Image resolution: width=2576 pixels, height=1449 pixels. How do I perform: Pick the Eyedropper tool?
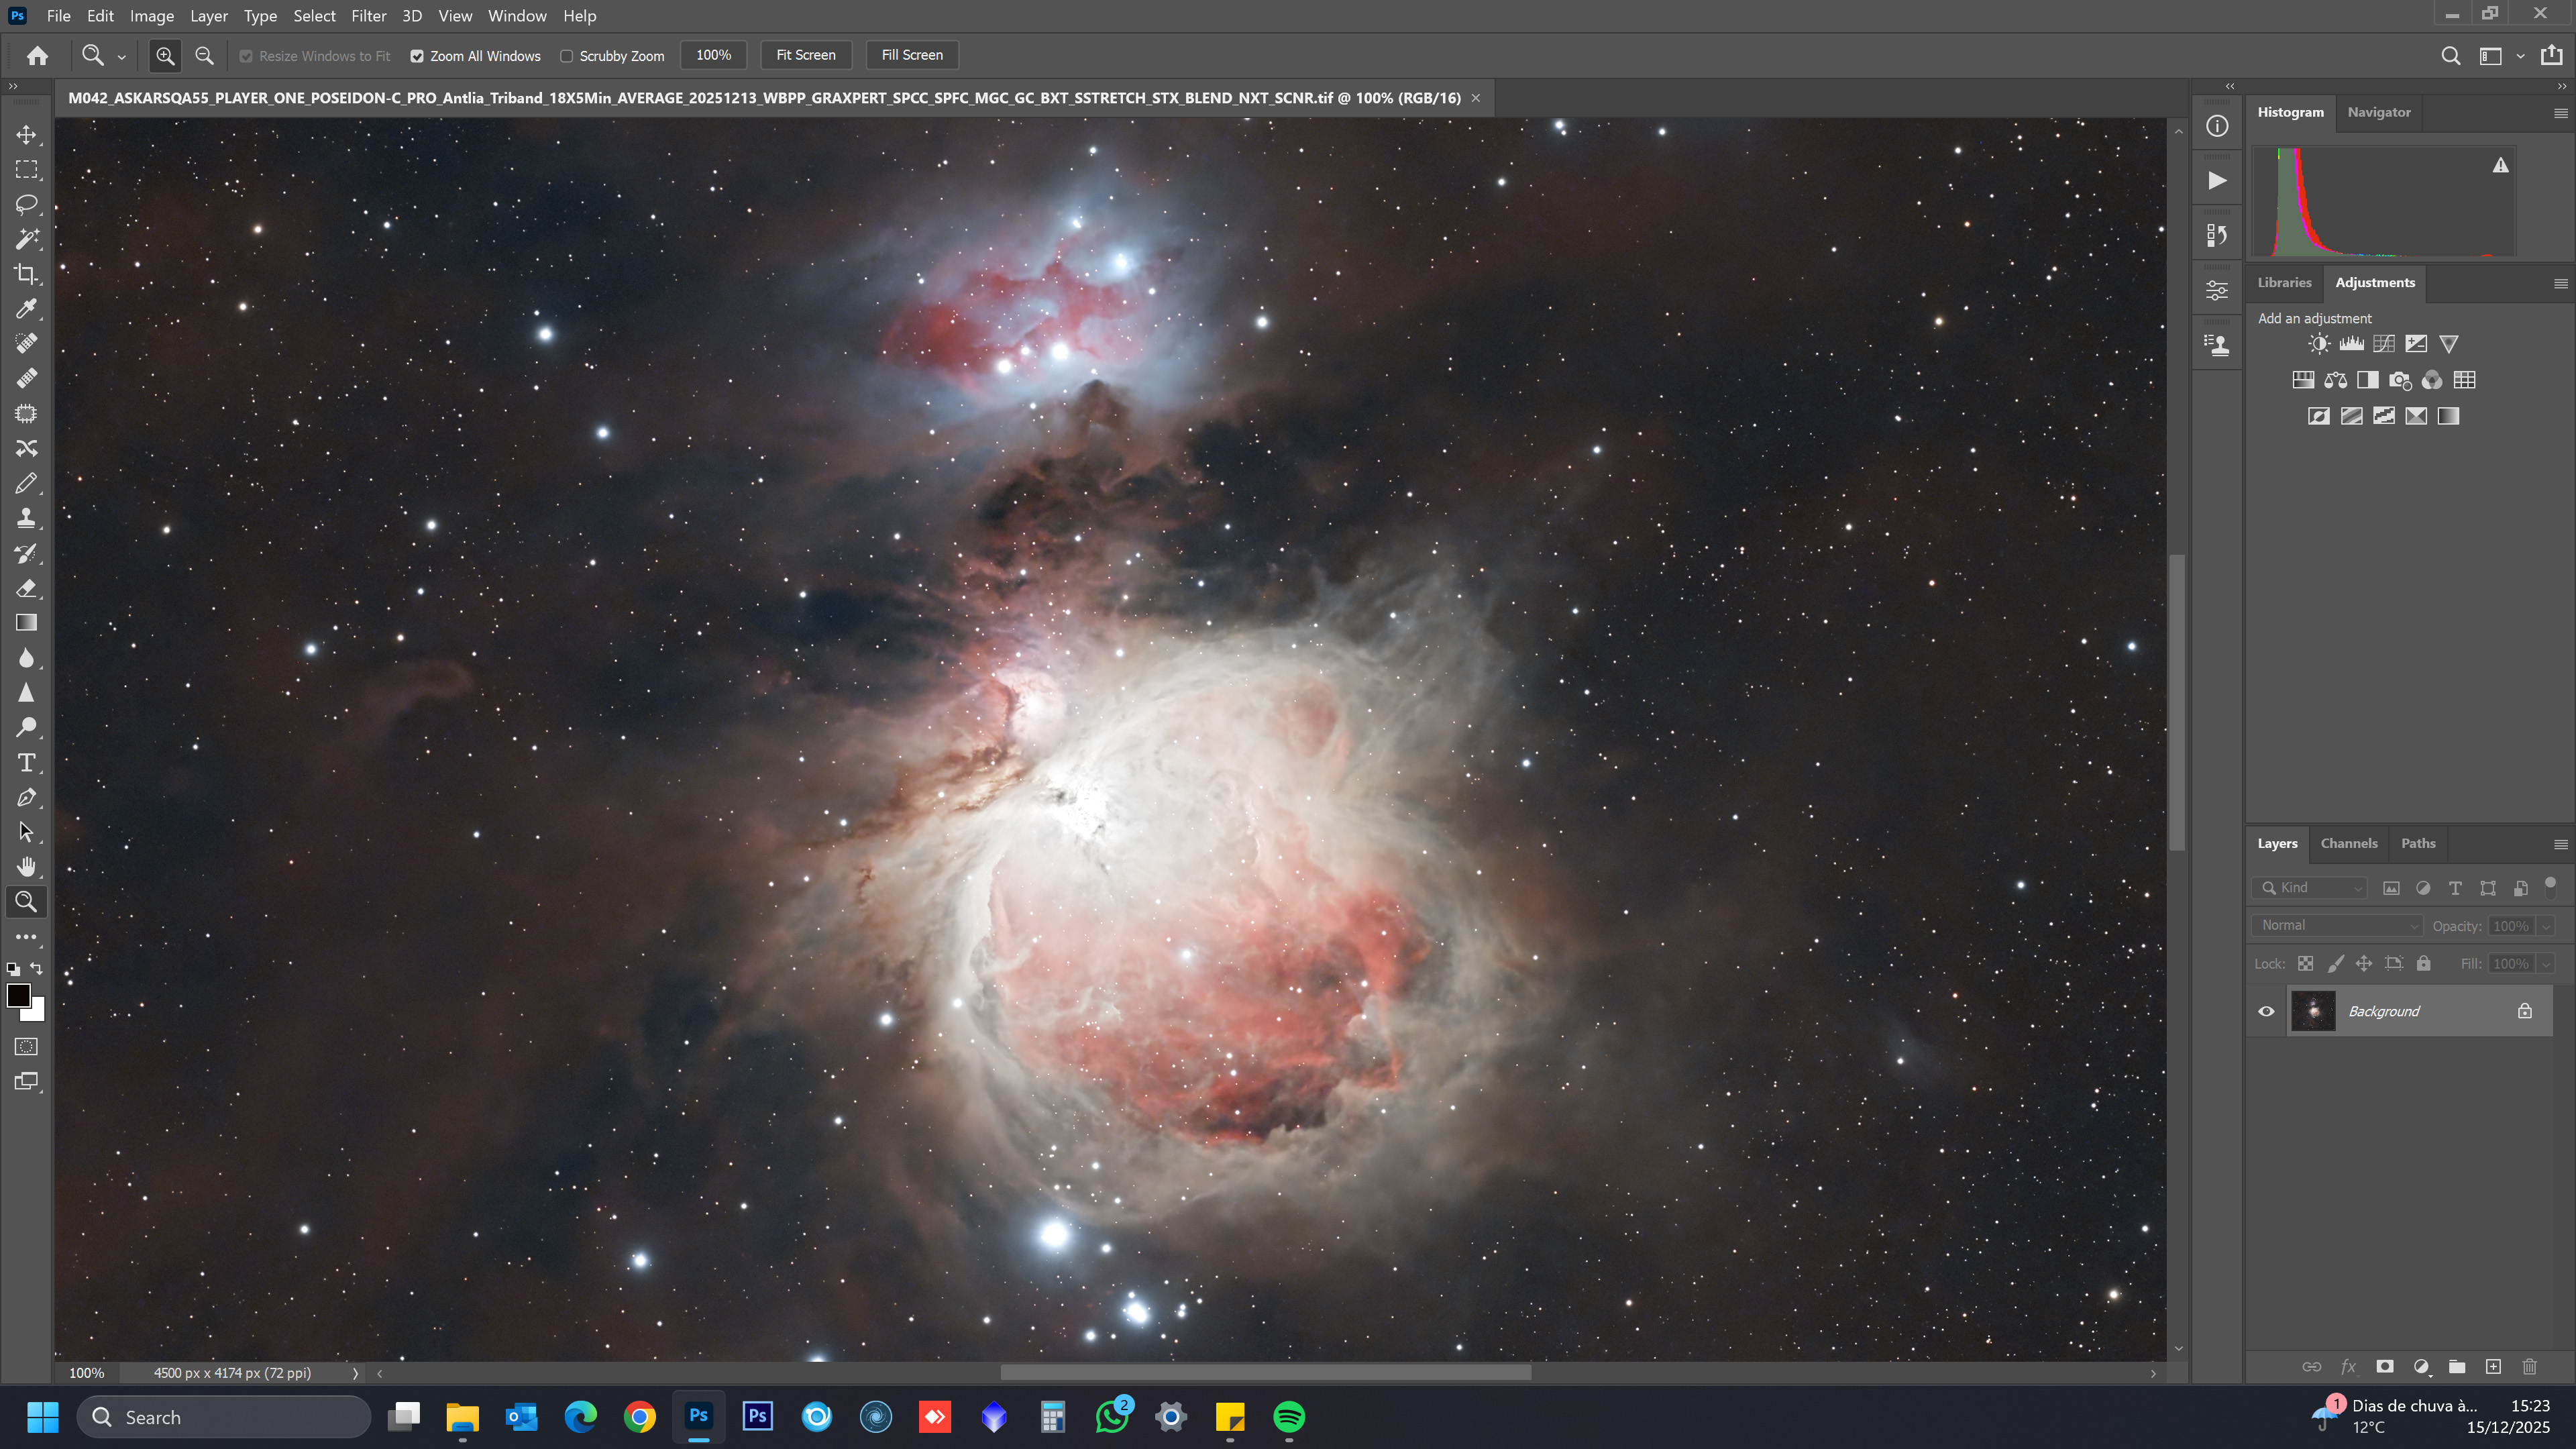pyautogui.click(x=27, y=309)
